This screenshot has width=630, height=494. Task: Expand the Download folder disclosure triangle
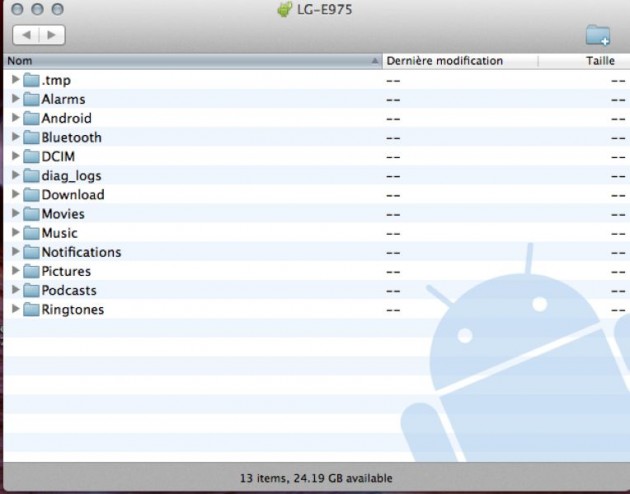(15, 194)
